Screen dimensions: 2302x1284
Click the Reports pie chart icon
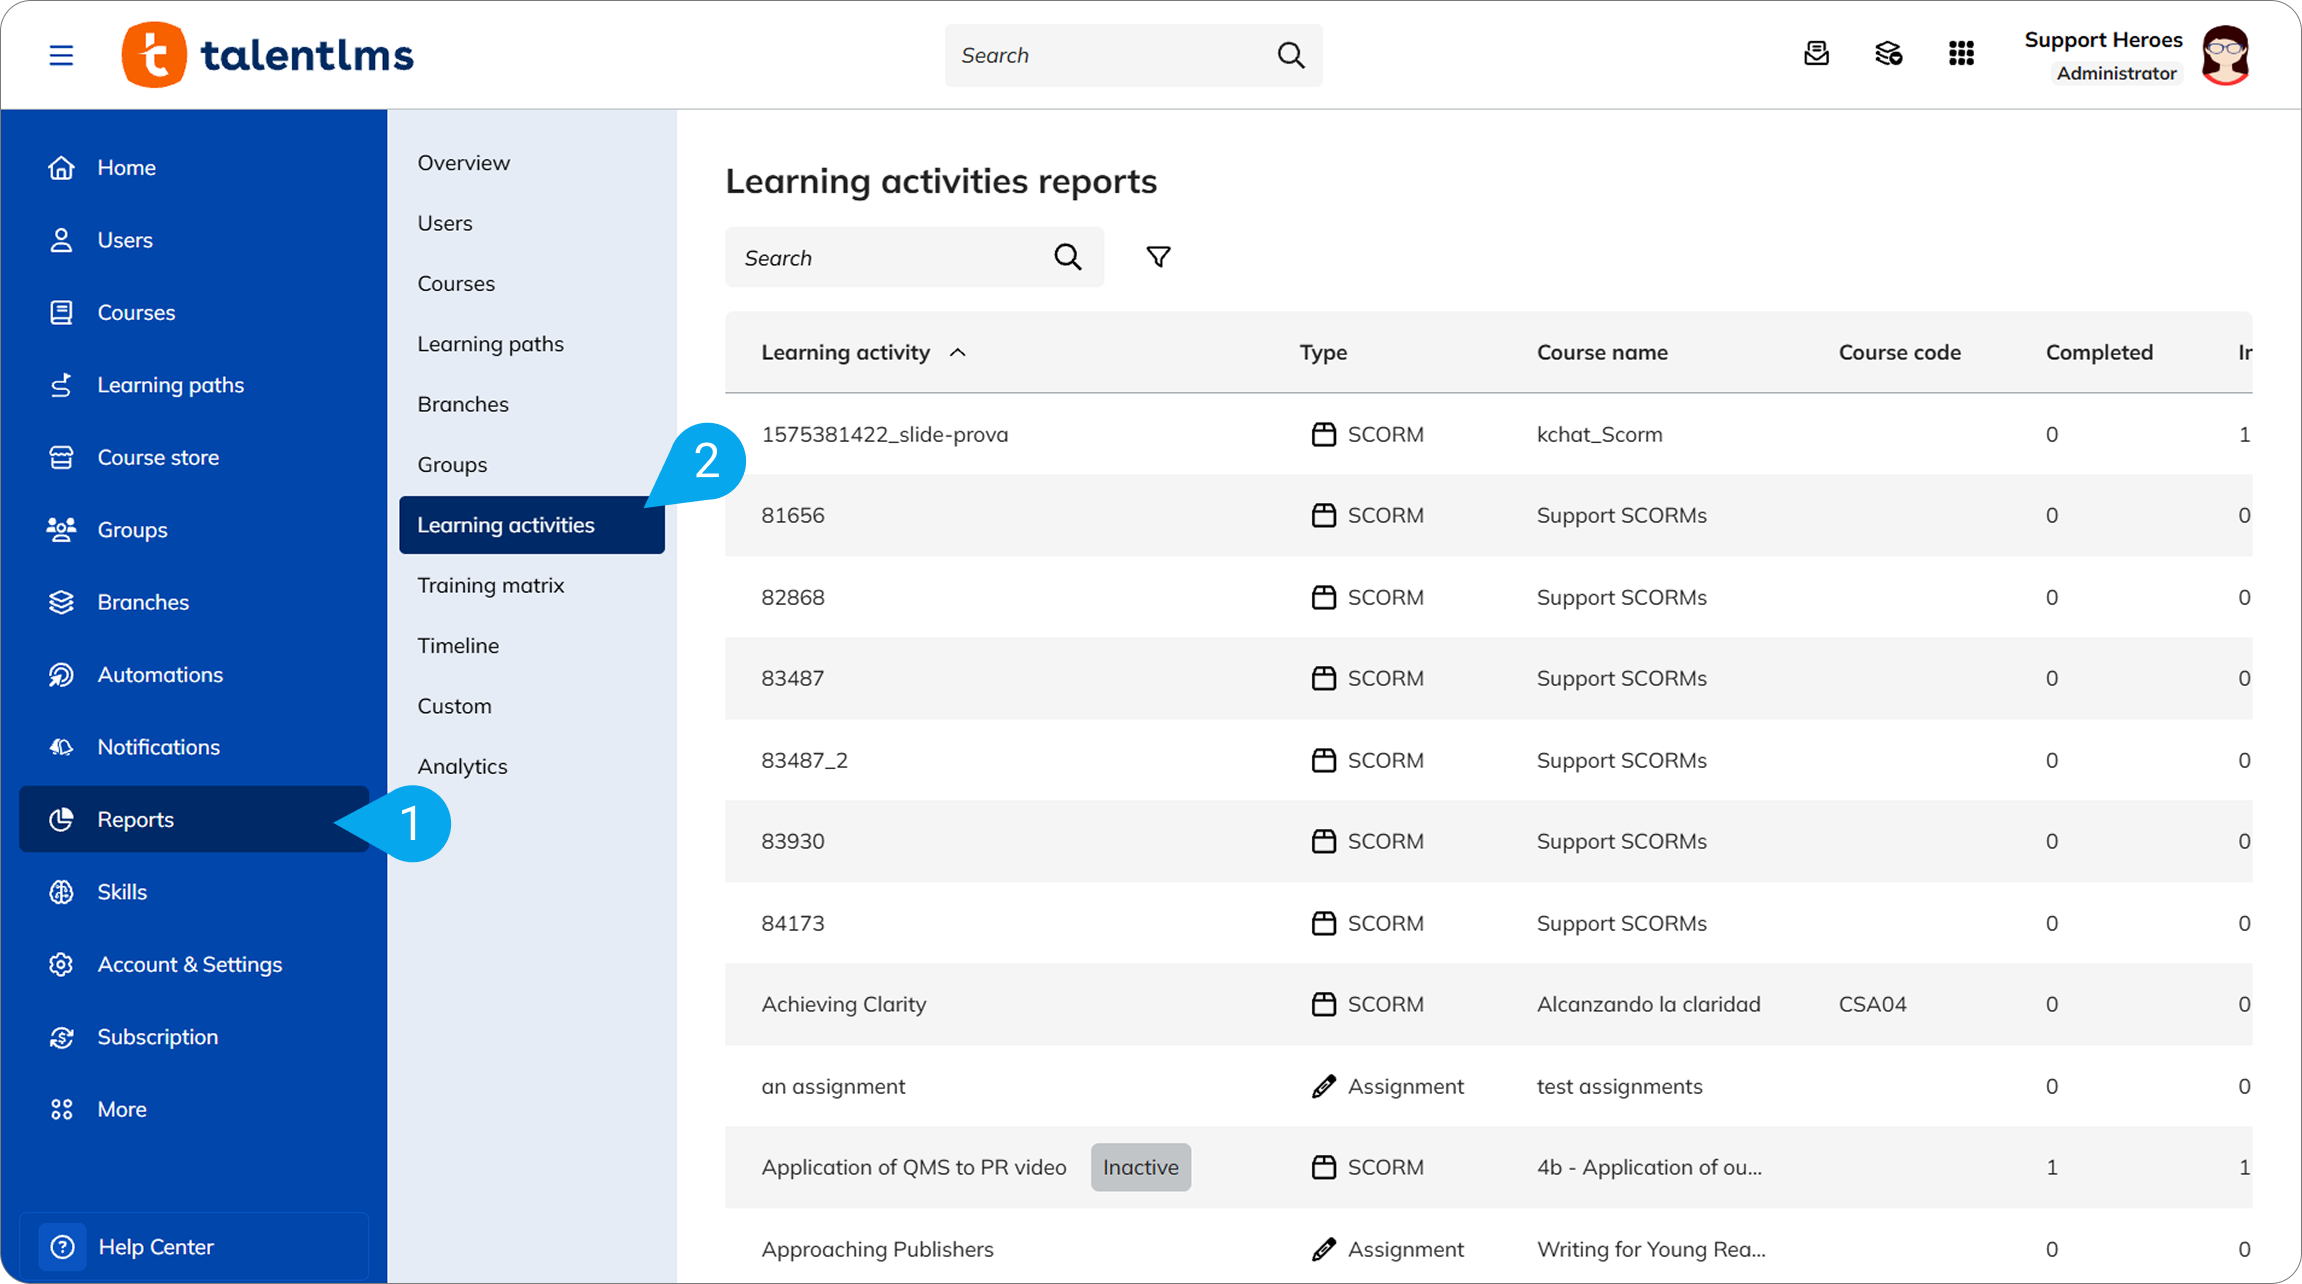tap(62, 820)
